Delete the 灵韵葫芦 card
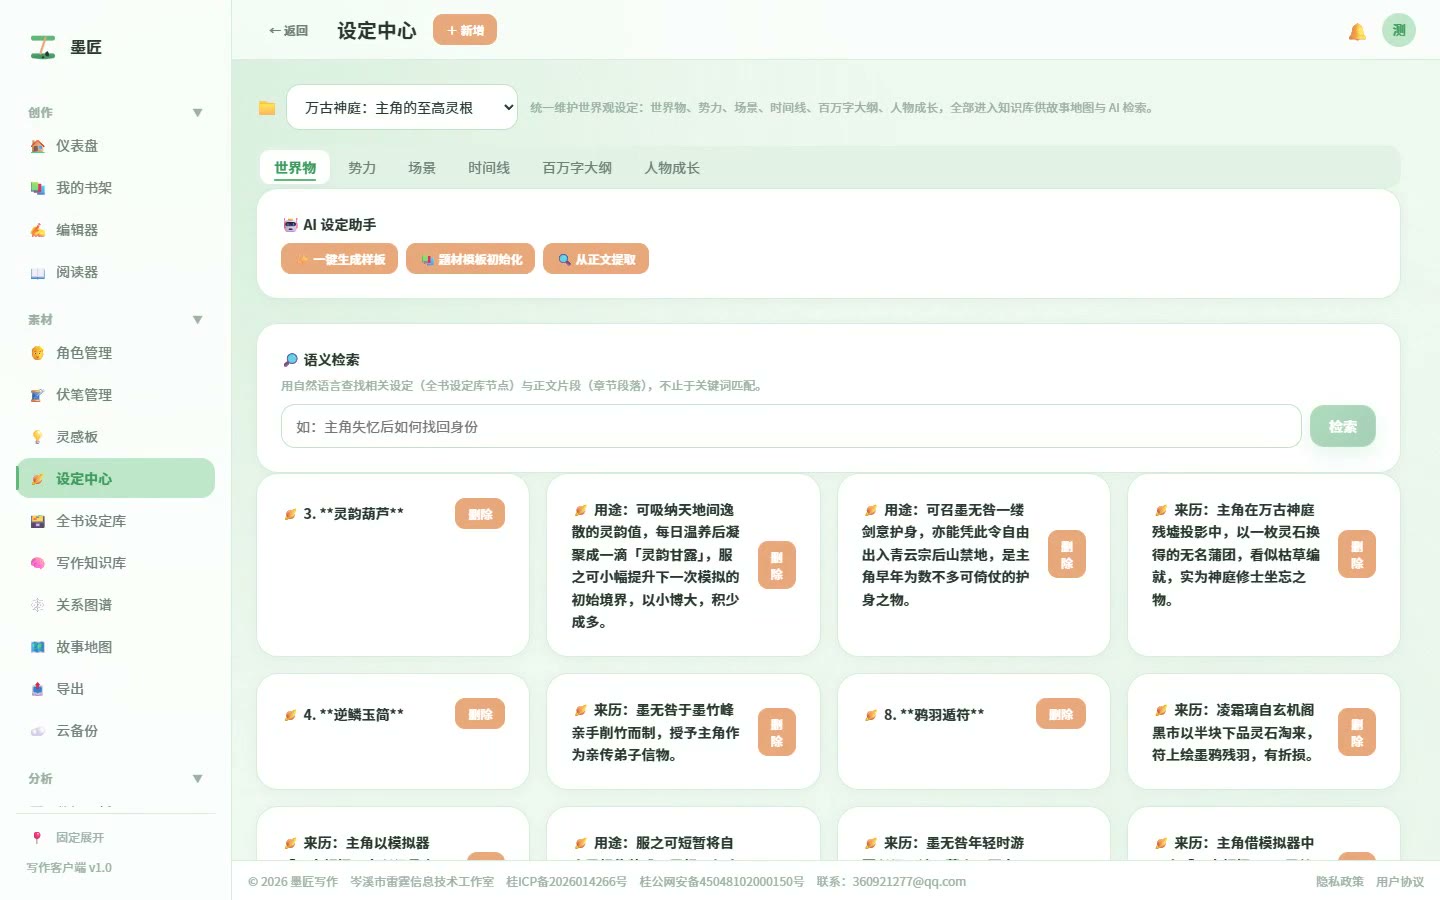The height and width of the screenshot is (900, 1440). pos(480,514)
